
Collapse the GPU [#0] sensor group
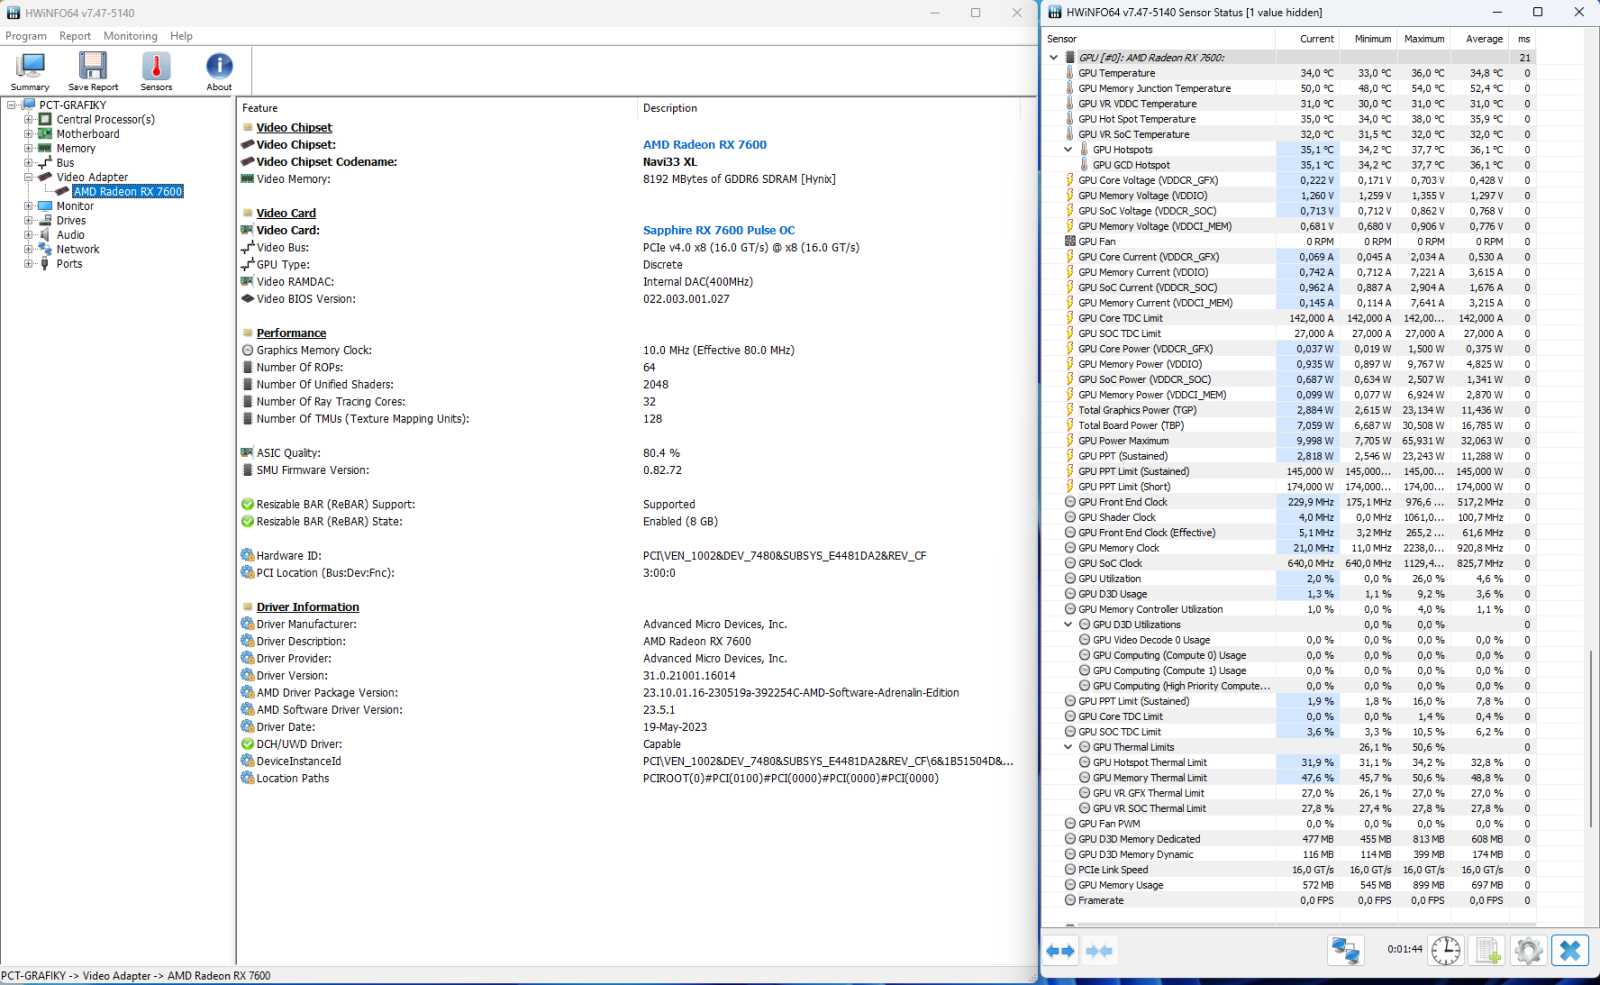(1053, 58)
